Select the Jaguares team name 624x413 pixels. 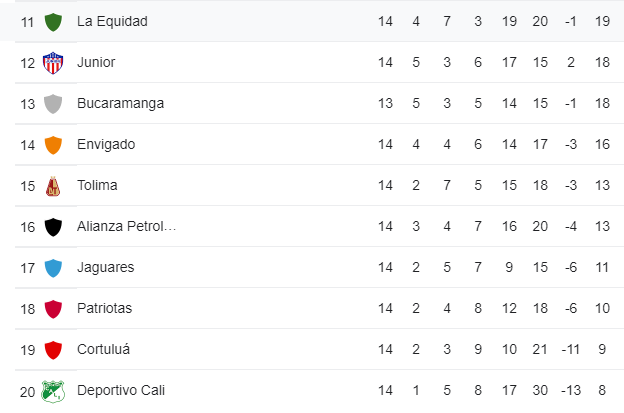point(105,267)
